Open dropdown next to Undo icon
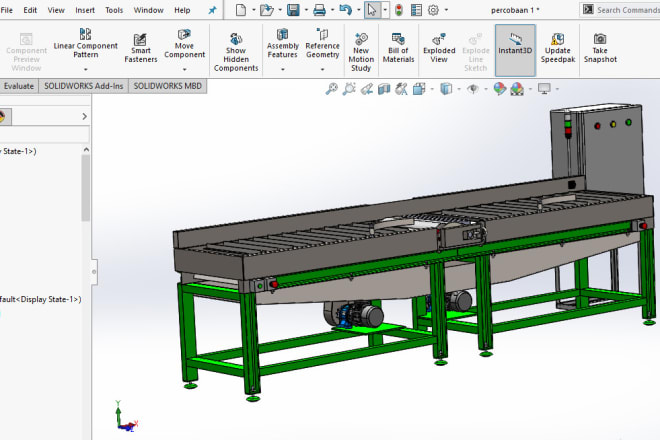 click(x=359, y=10)
